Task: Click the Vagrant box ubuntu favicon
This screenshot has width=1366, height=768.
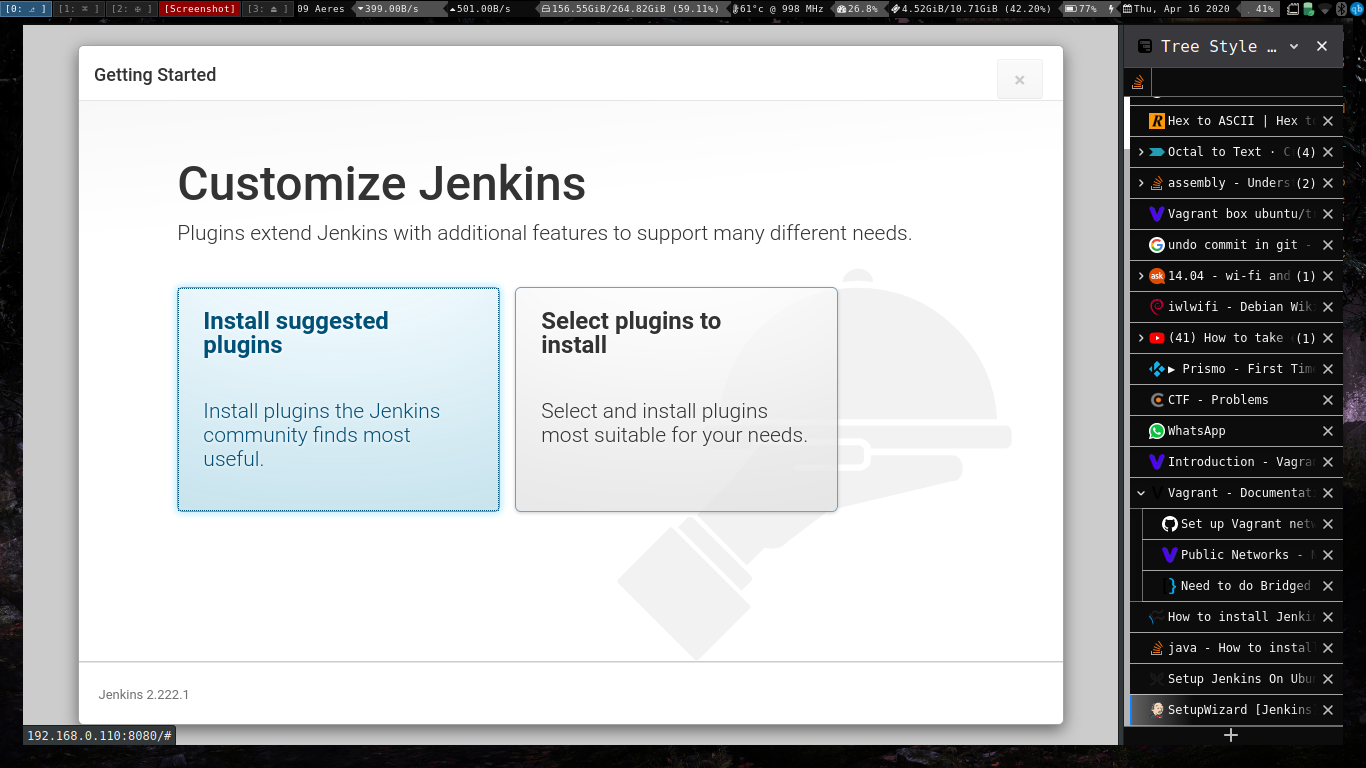Action: (x=1157, y=214)
